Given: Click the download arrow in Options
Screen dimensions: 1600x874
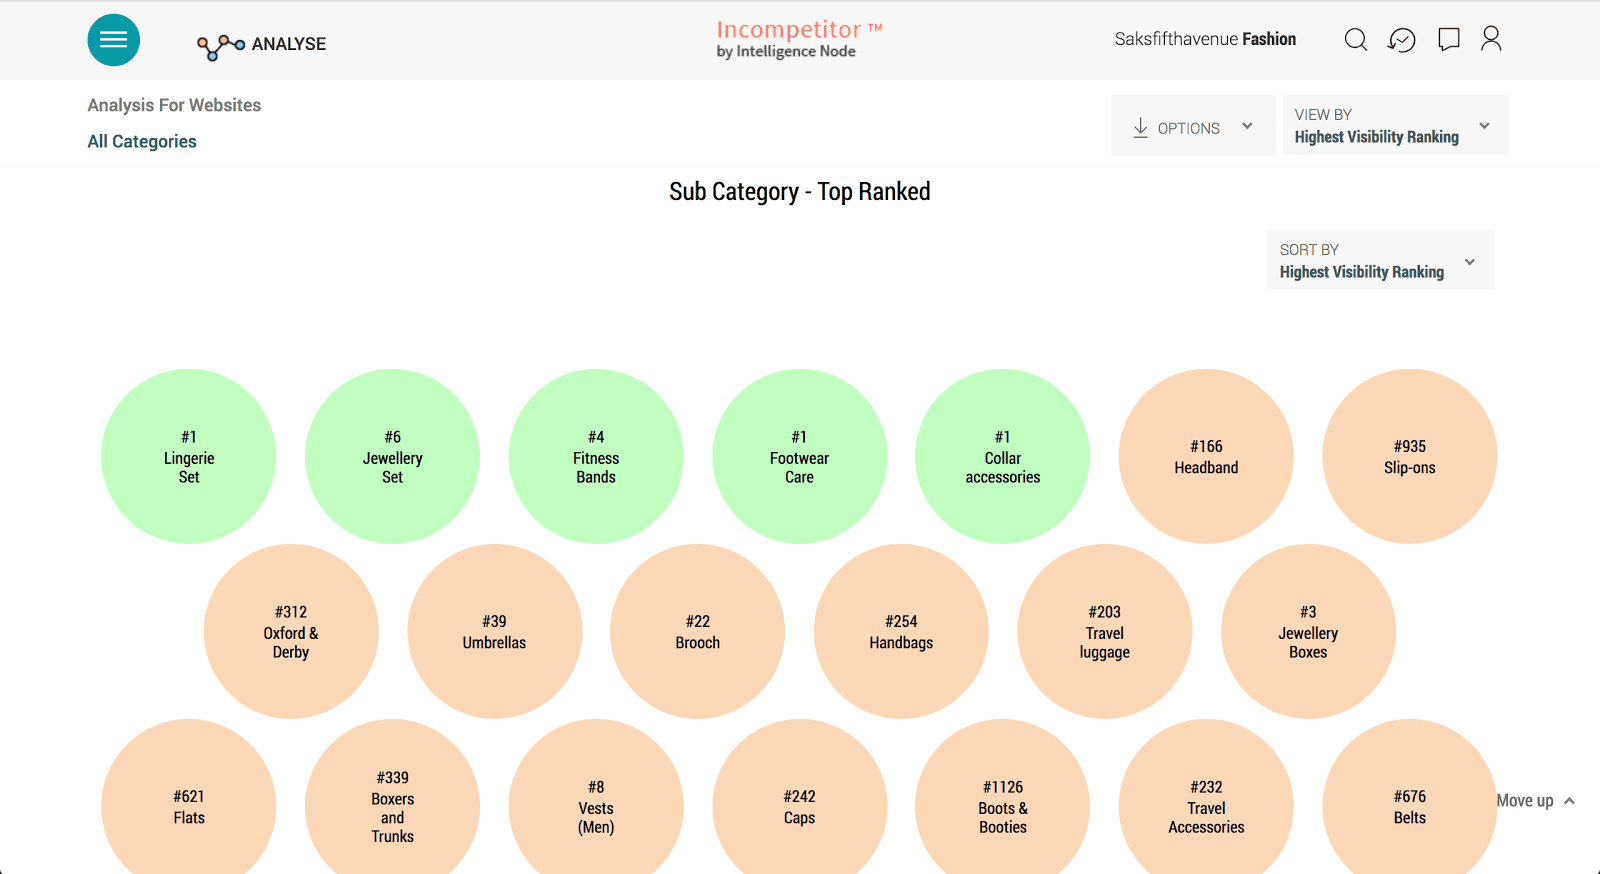Looking at the screenshot, I should 1140,128.
